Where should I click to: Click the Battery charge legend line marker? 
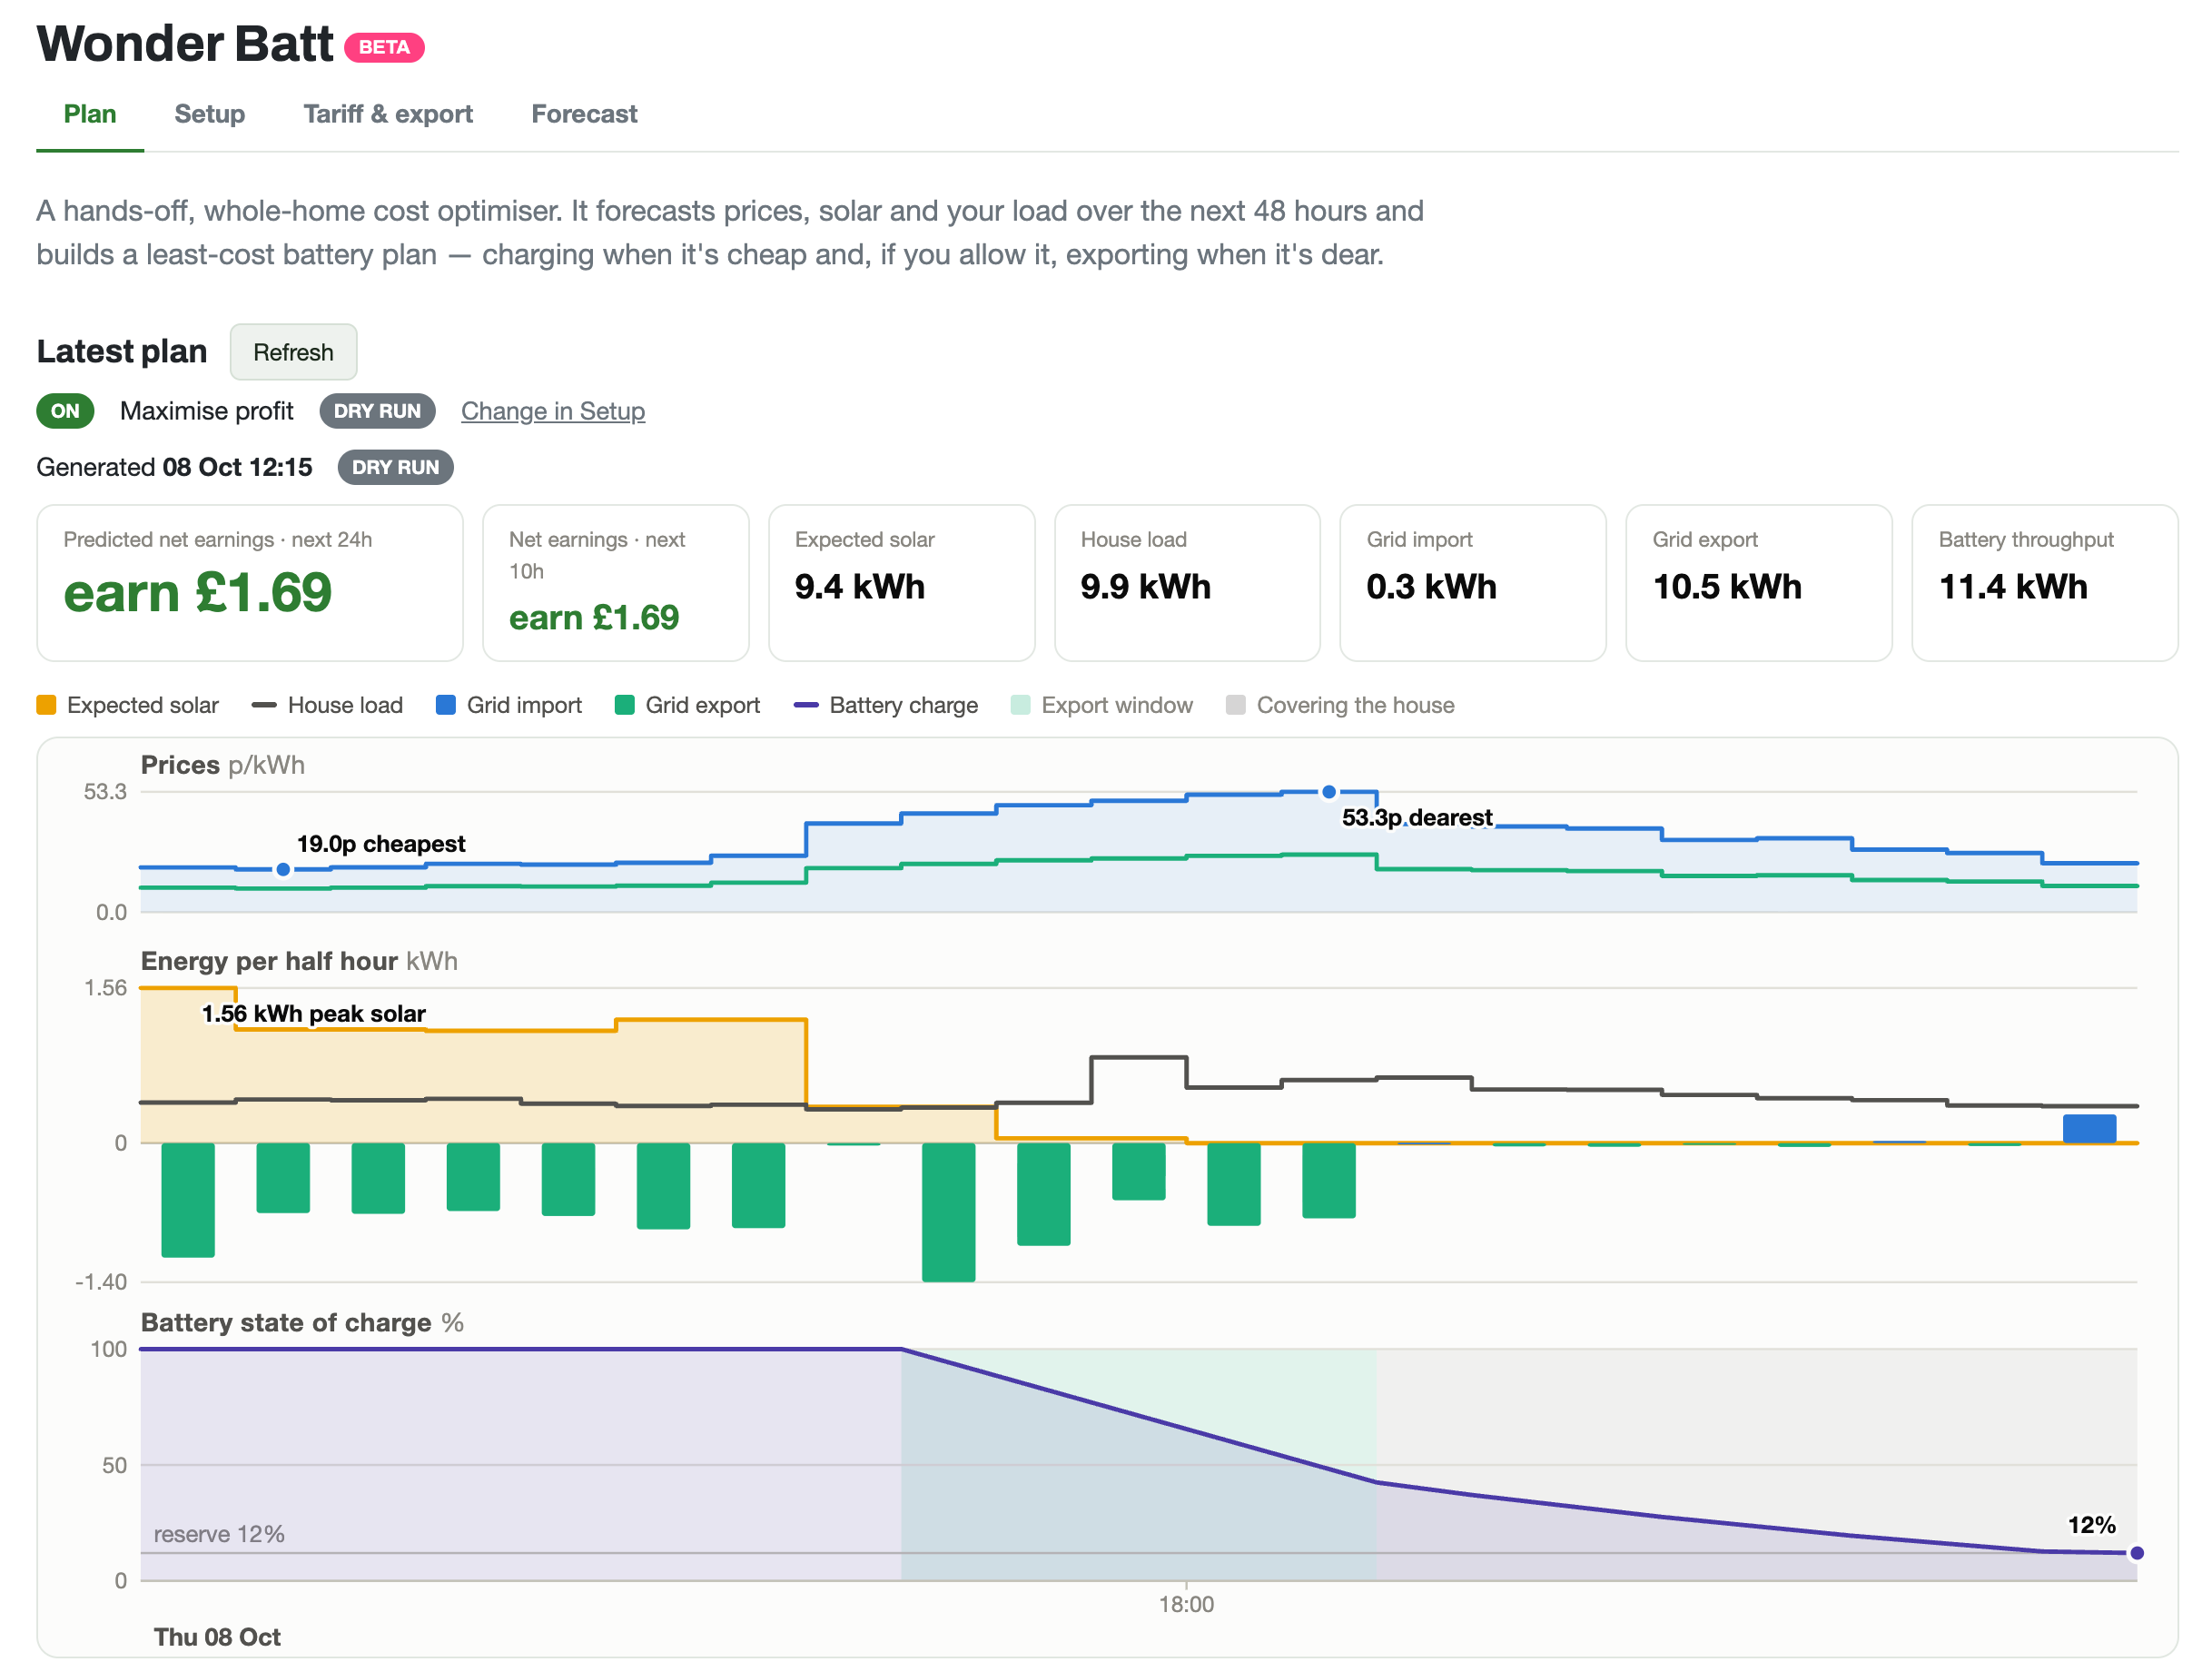806,705
